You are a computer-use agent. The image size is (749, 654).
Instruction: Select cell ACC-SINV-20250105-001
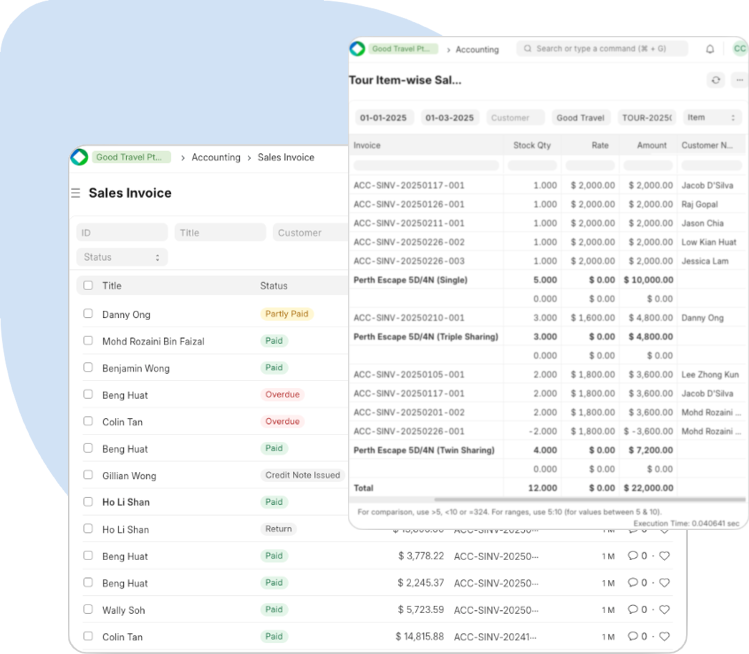click(x=409, y=375)
